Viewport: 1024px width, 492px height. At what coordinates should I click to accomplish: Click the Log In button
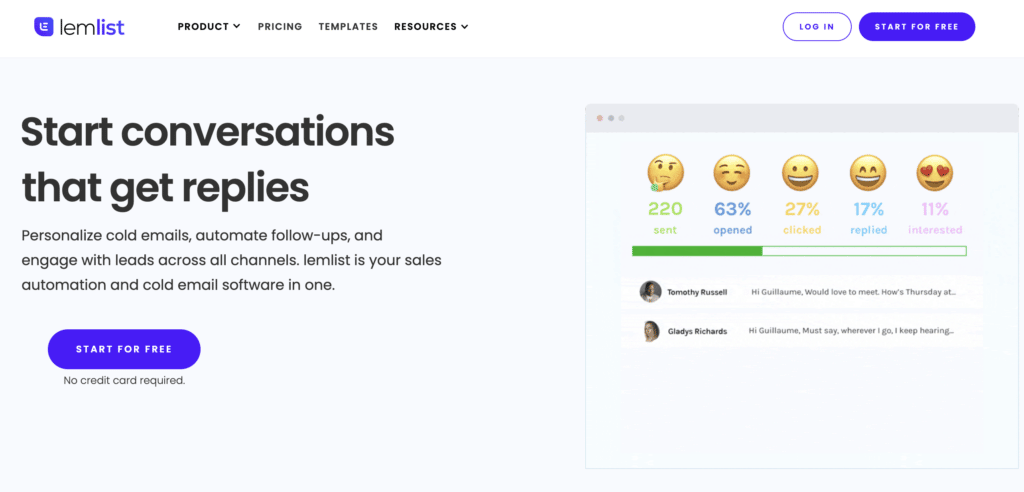click(817, 27)
